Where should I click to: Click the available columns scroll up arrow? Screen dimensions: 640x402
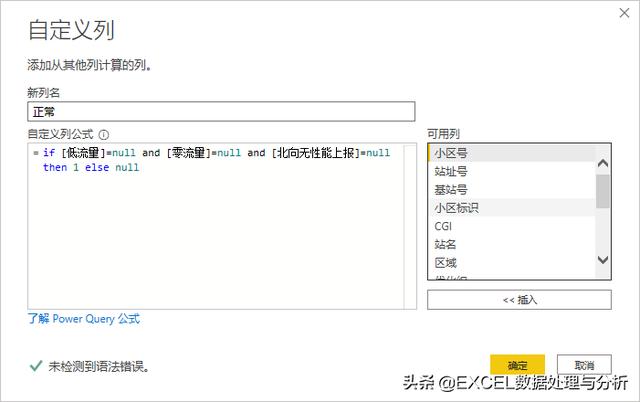tap(603, 163)
